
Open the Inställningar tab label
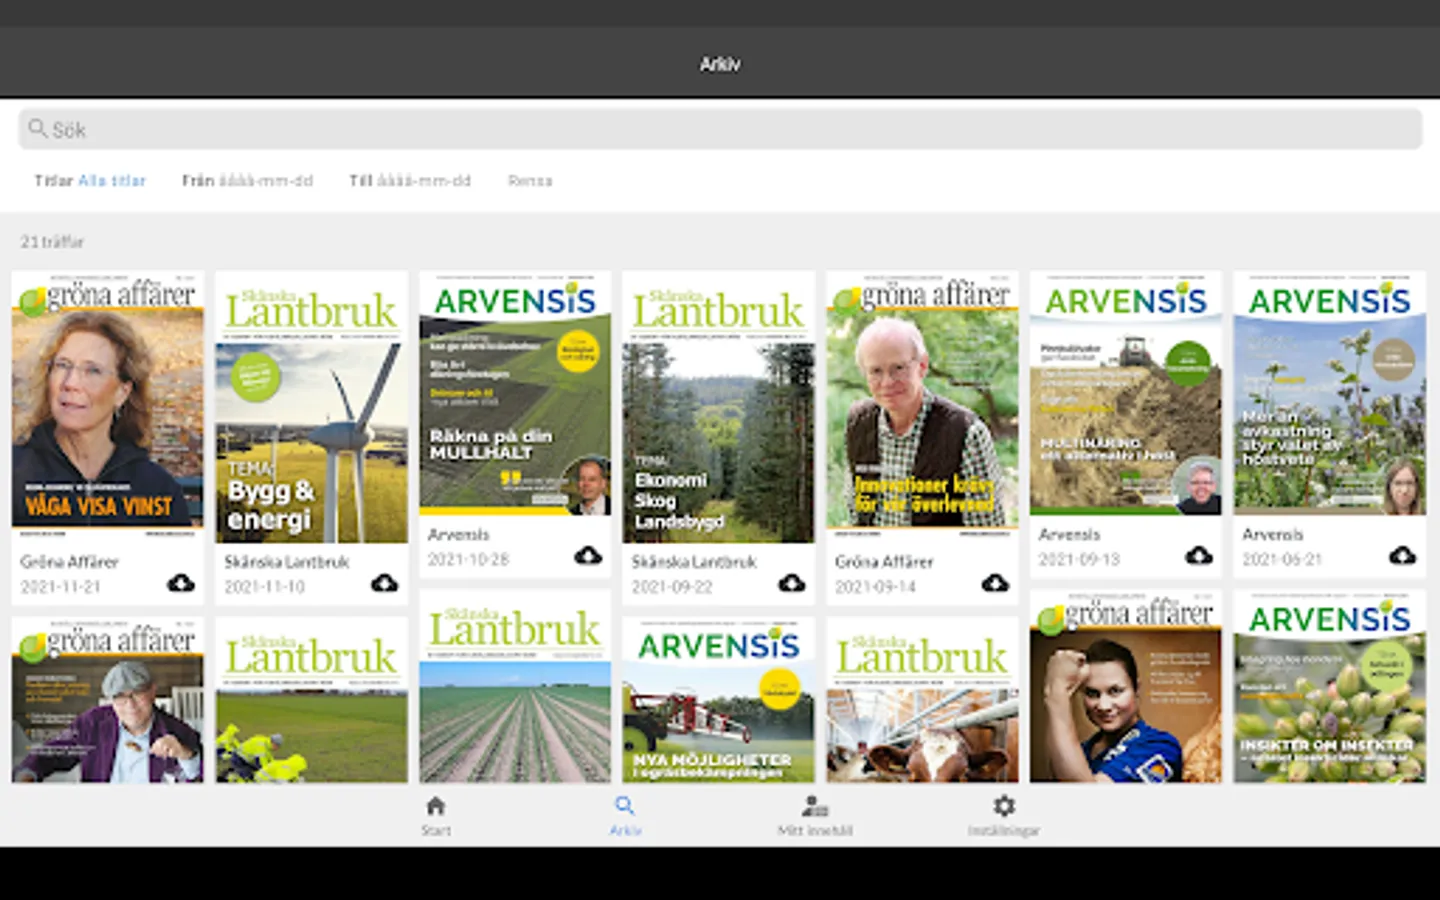[x=1004, y=830]
